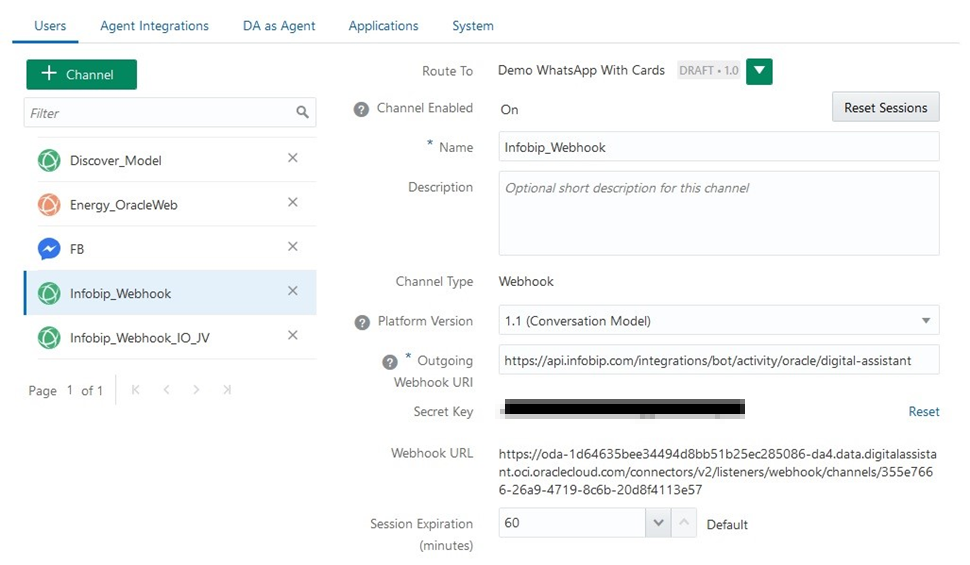Click the FB Messenger channel icon
This screenshot has height=565, width=970.
point(49,249)
